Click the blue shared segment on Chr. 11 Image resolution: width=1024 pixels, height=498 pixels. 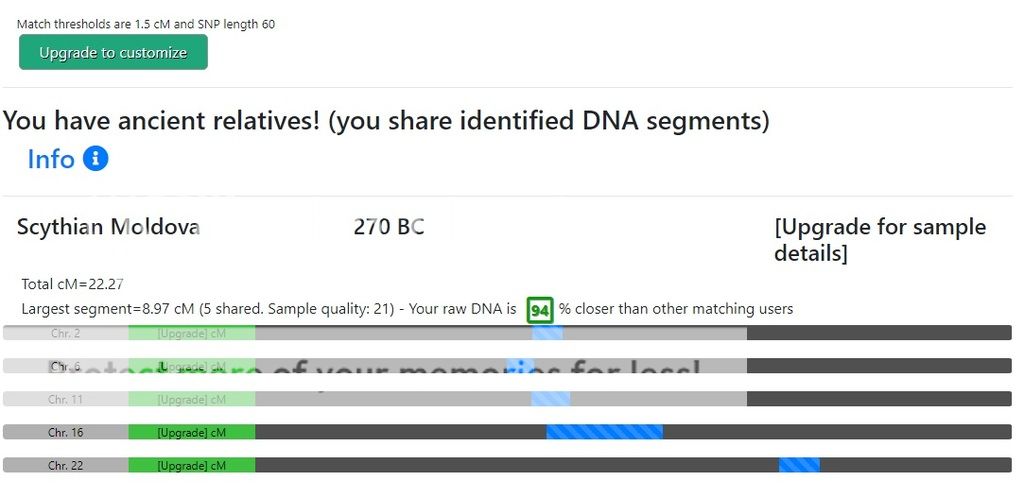[x=550, y=399]
